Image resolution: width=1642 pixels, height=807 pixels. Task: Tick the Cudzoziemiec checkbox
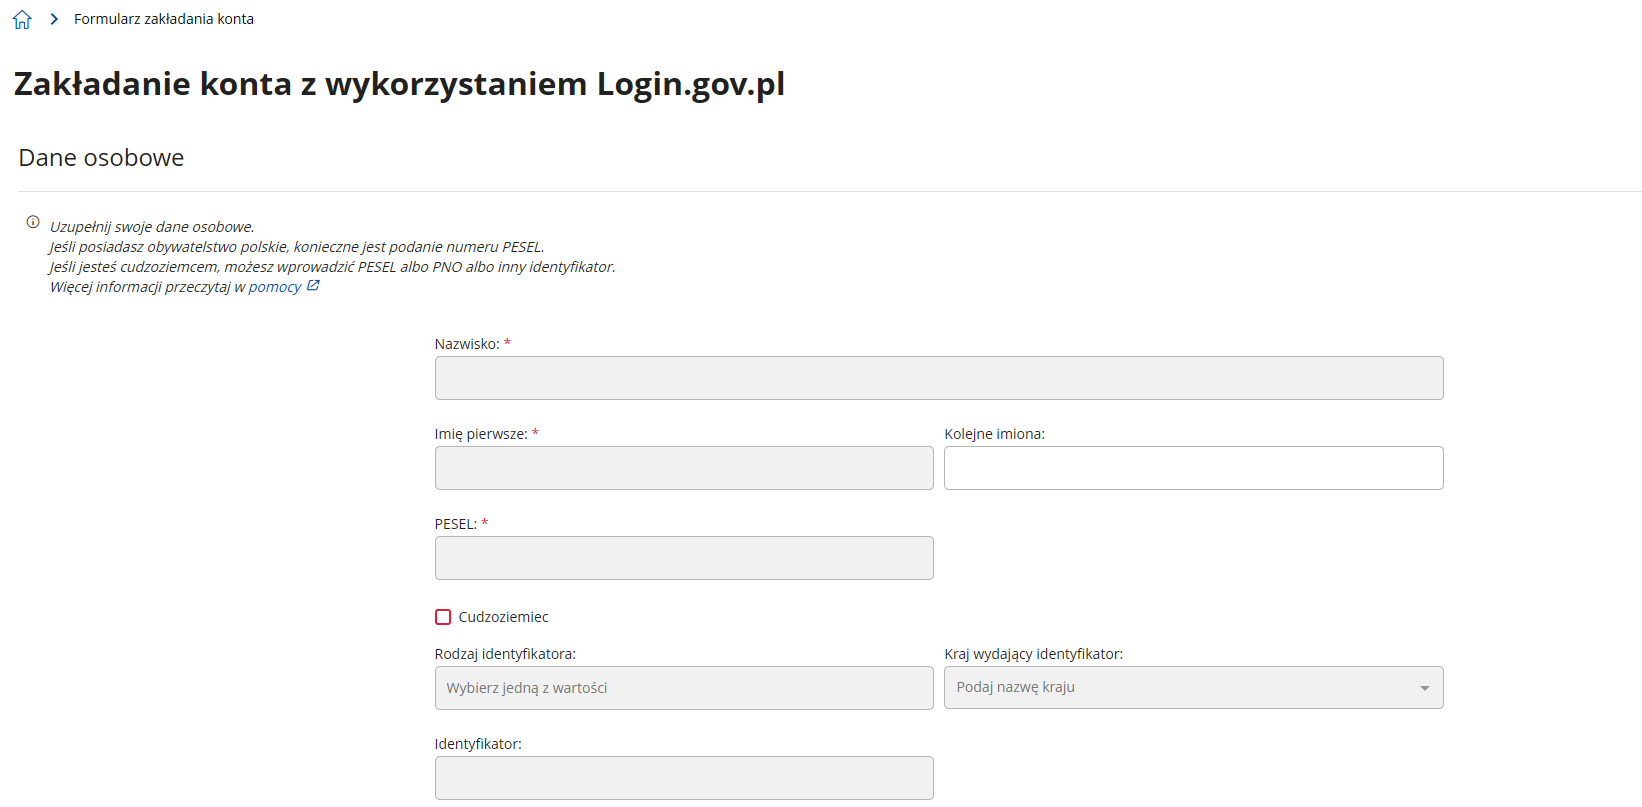click(443, 617)
